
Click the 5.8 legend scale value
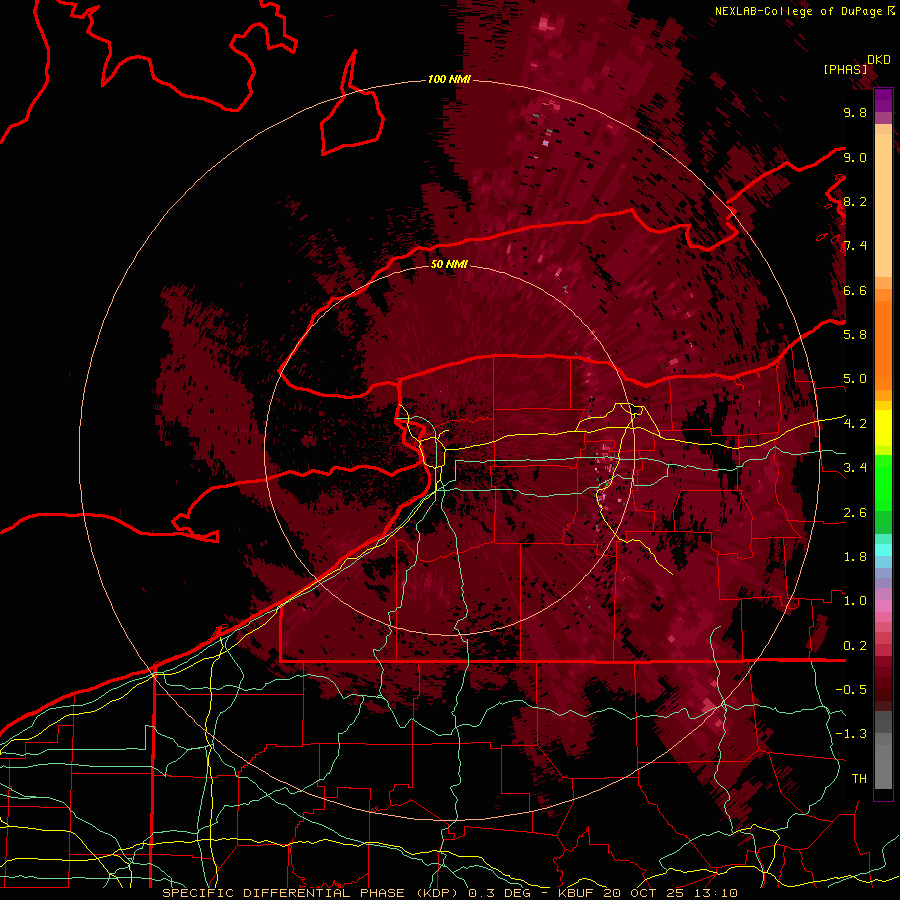click(x=855, y=335)
